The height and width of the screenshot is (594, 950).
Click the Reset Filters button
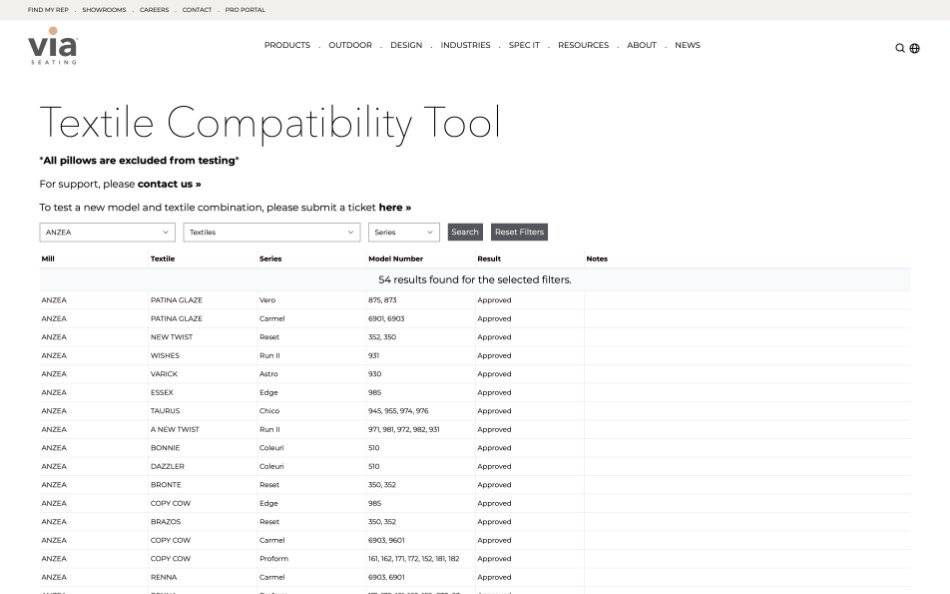coord(519,232)
